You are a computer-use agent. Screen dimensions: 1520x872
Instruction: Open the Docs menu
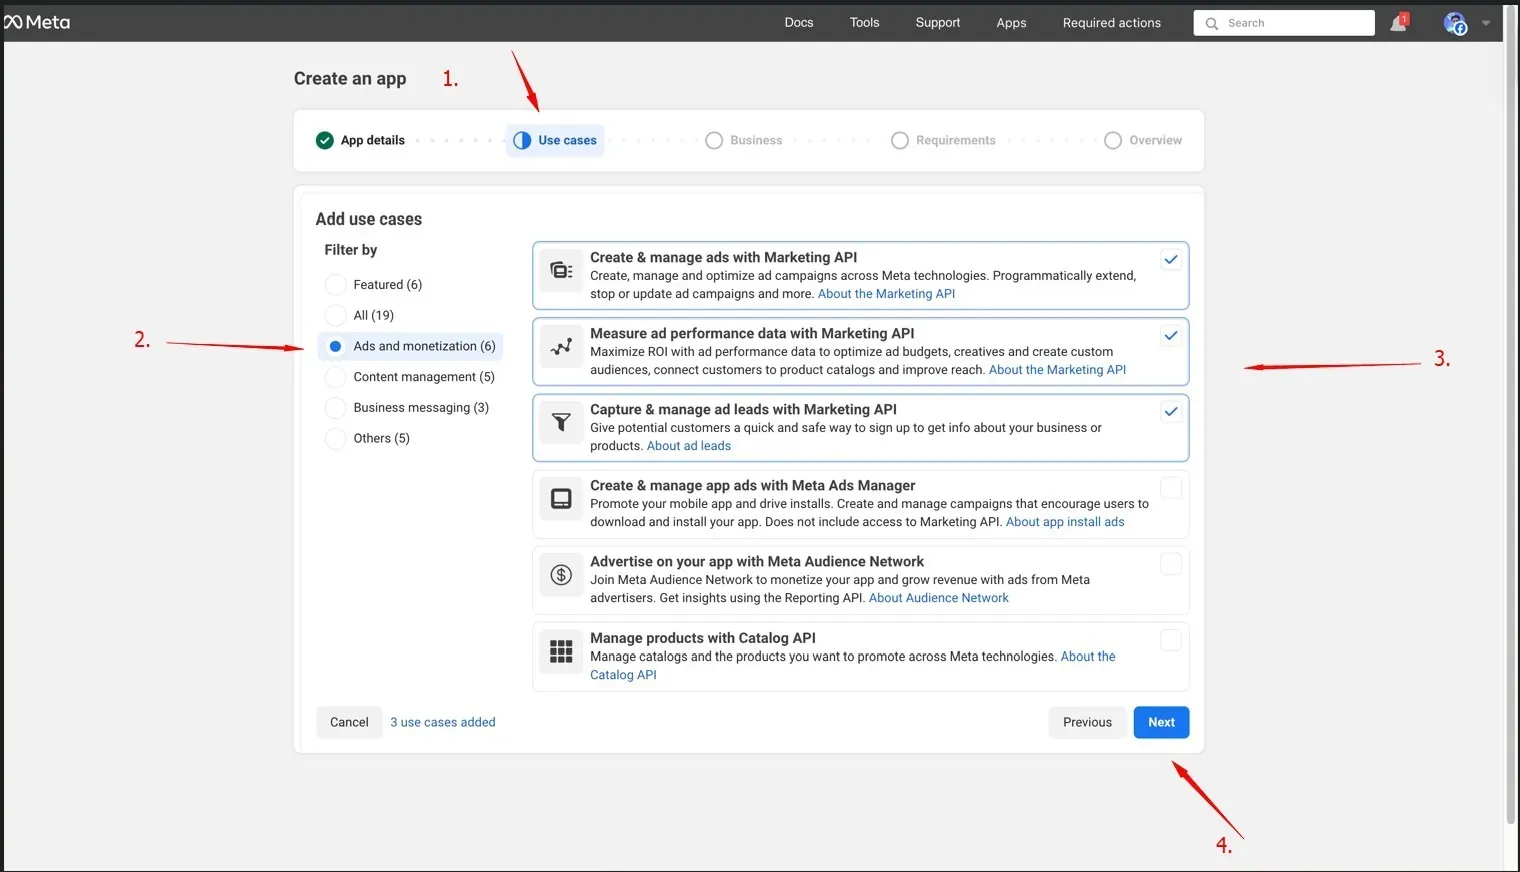[x=799, y=23]
